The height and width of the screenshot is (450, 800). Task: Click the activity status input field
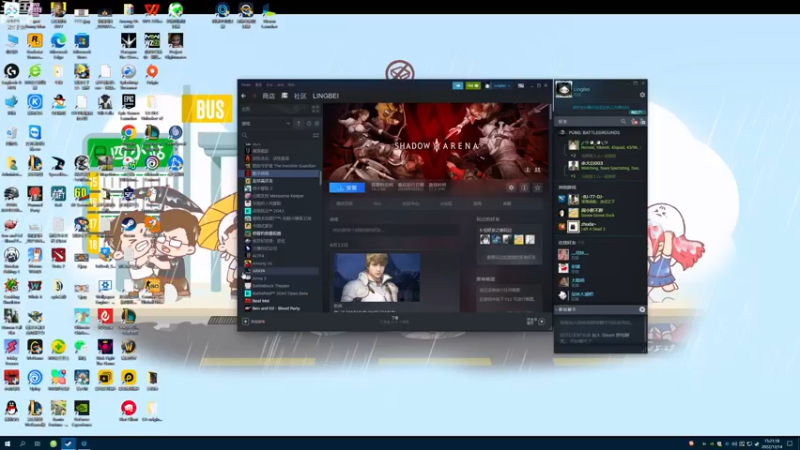(x=394, y=230)
